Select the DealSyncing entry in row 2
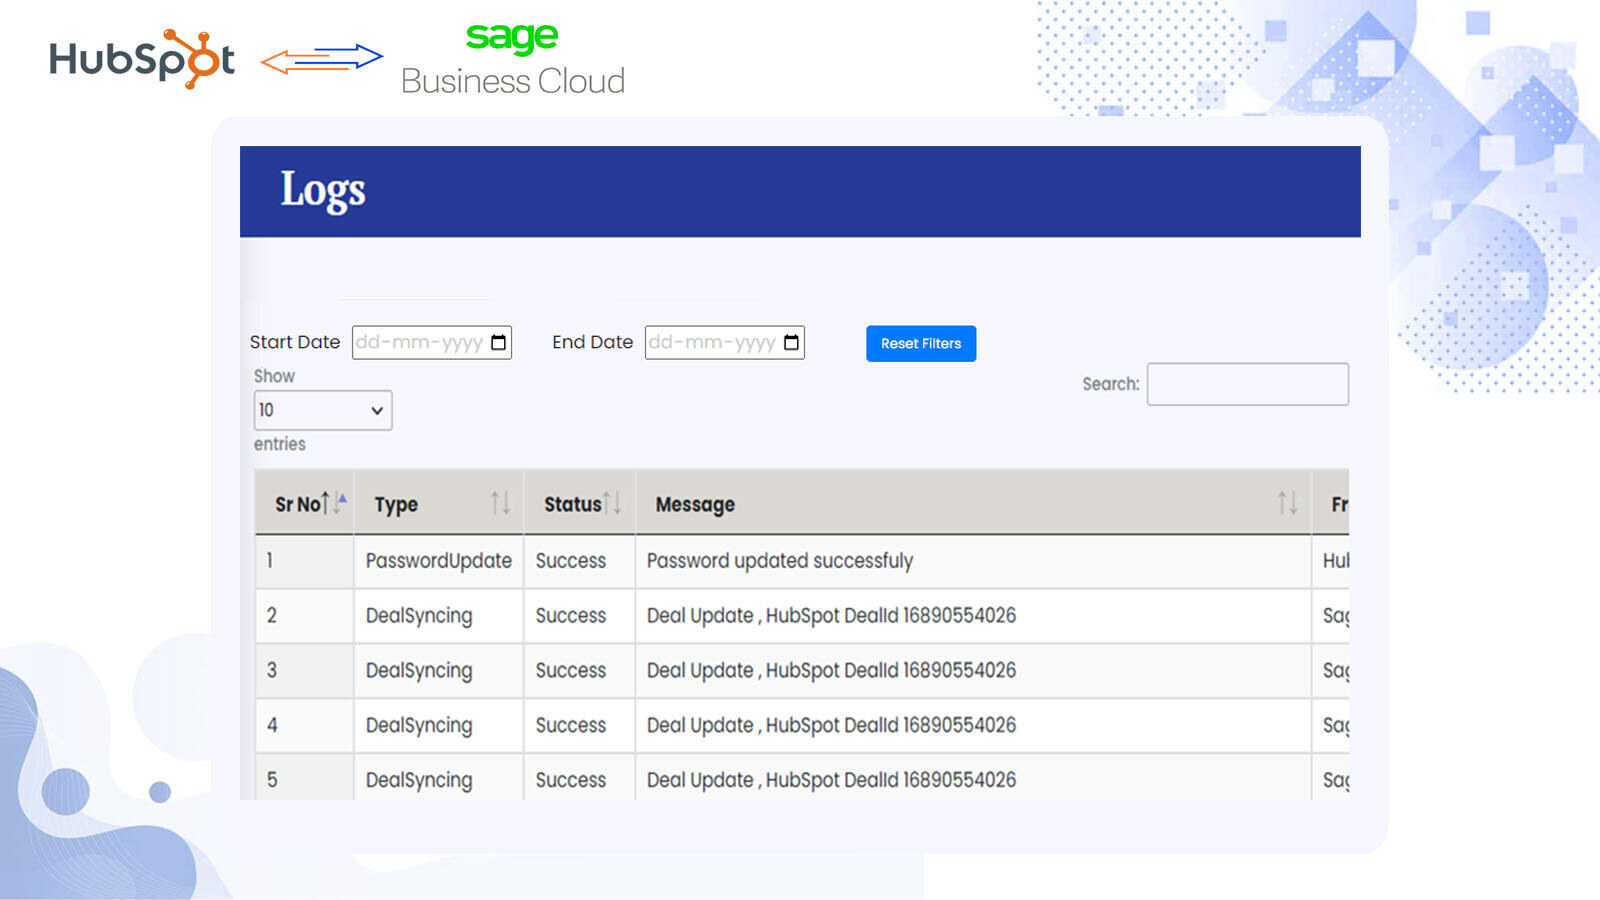1600x900 pixels. (x=419, y=616)
